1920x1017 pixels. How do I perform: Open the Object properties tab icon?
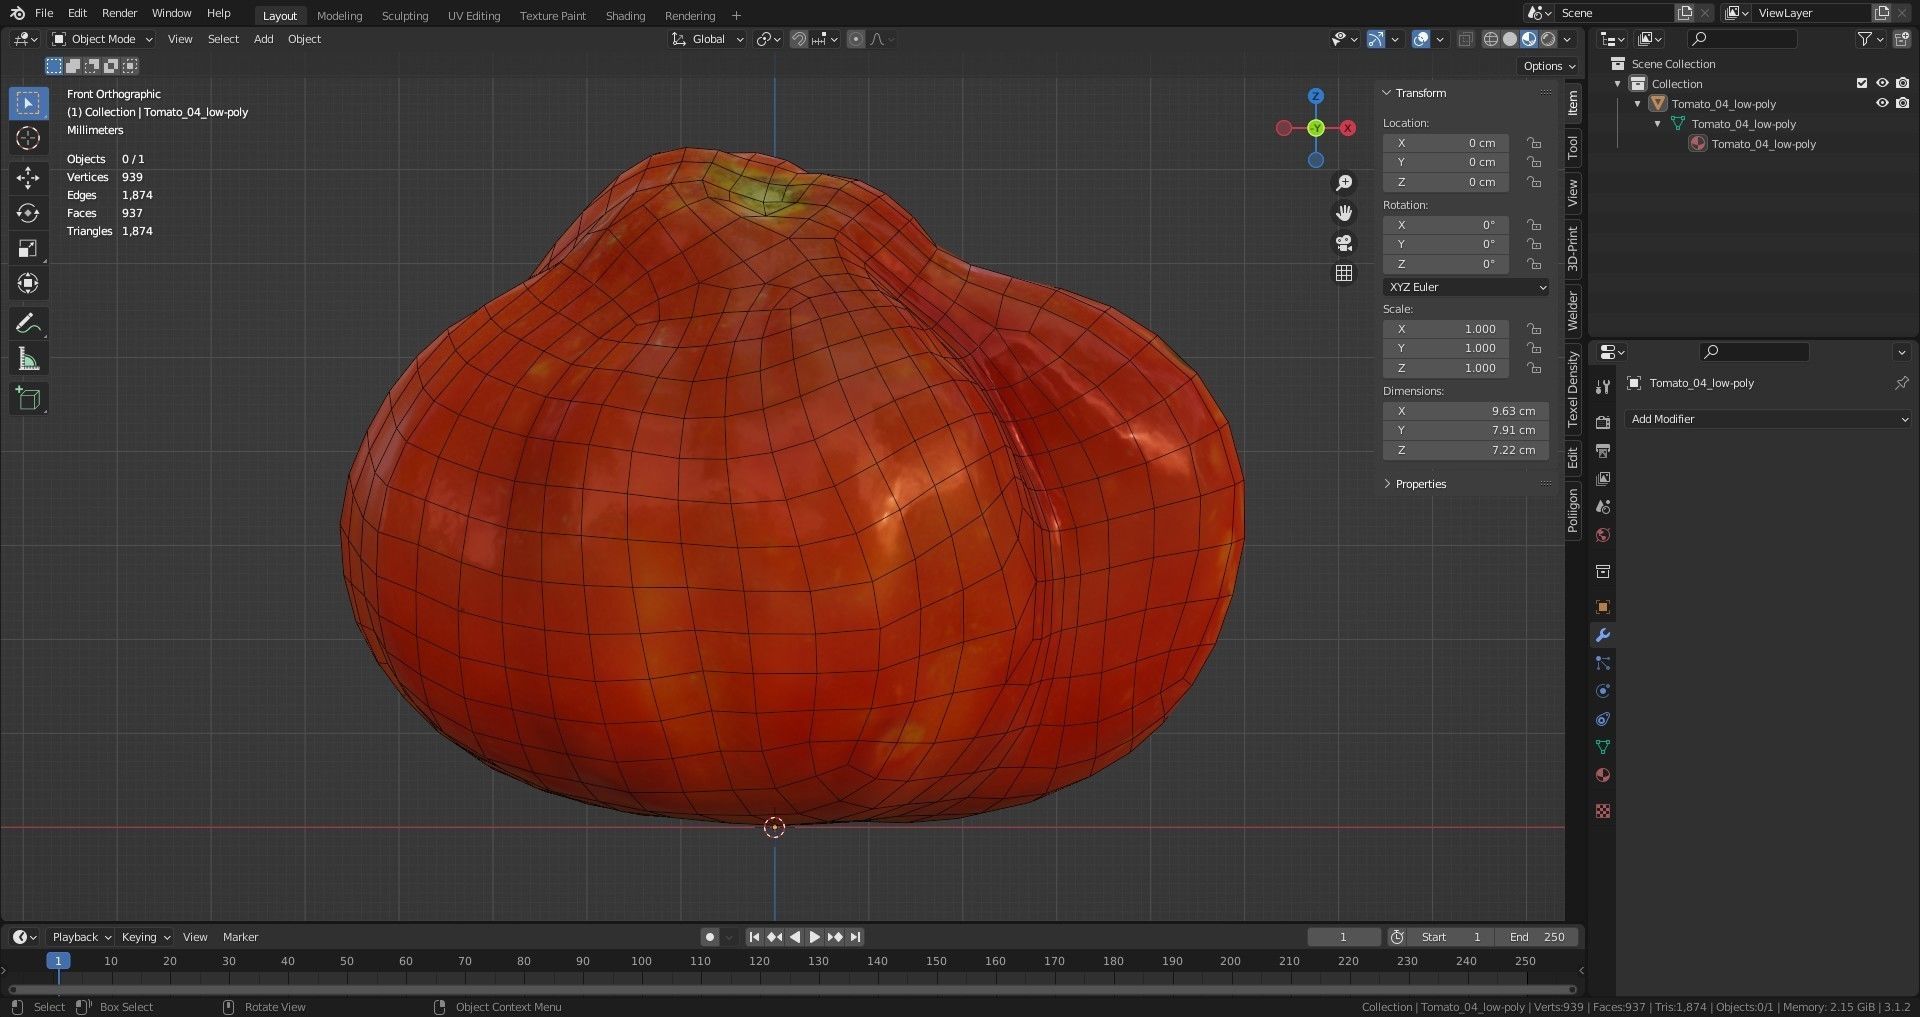[x=1603, y=607]
